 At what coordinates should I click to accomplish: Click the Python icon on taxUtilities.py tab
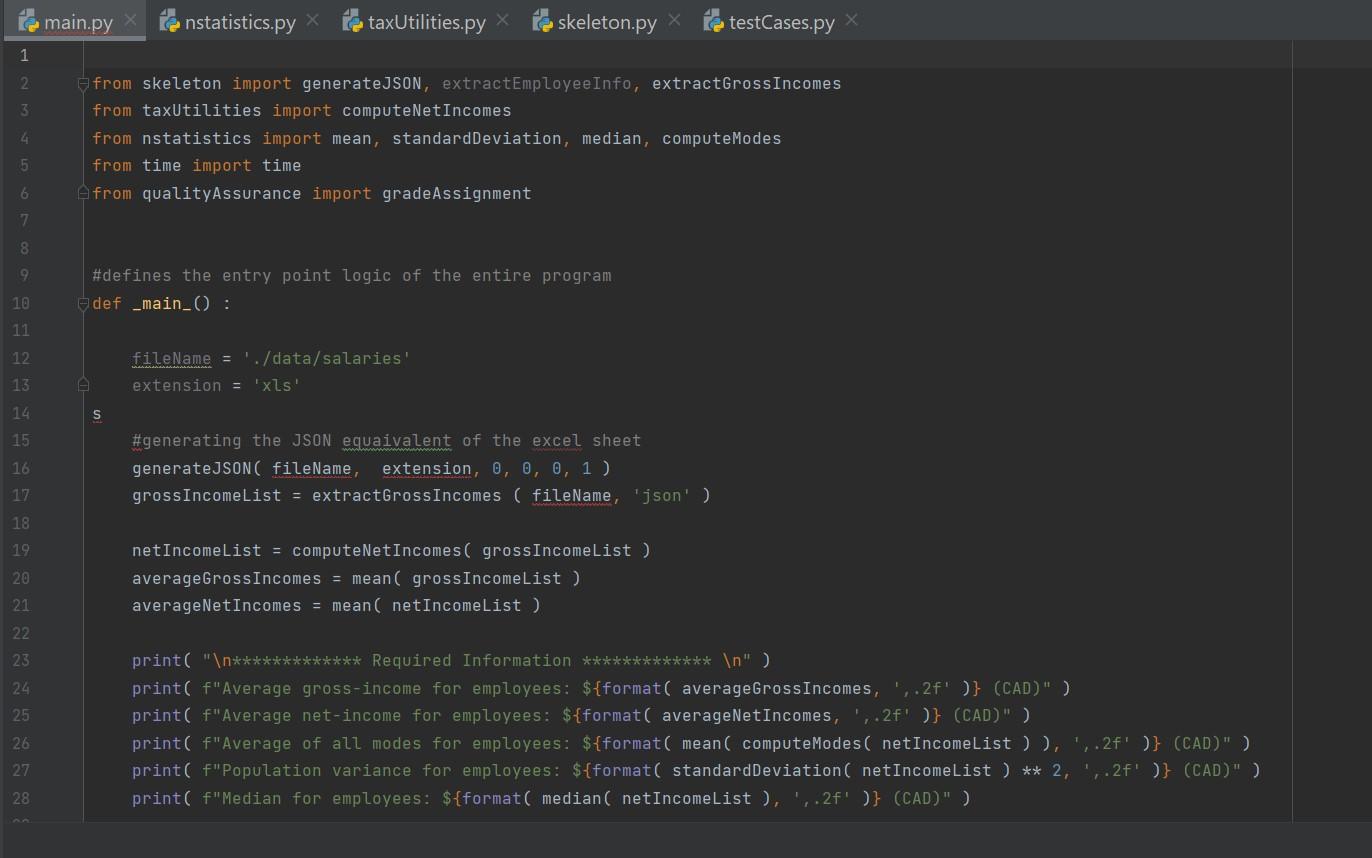pos(352,21)
